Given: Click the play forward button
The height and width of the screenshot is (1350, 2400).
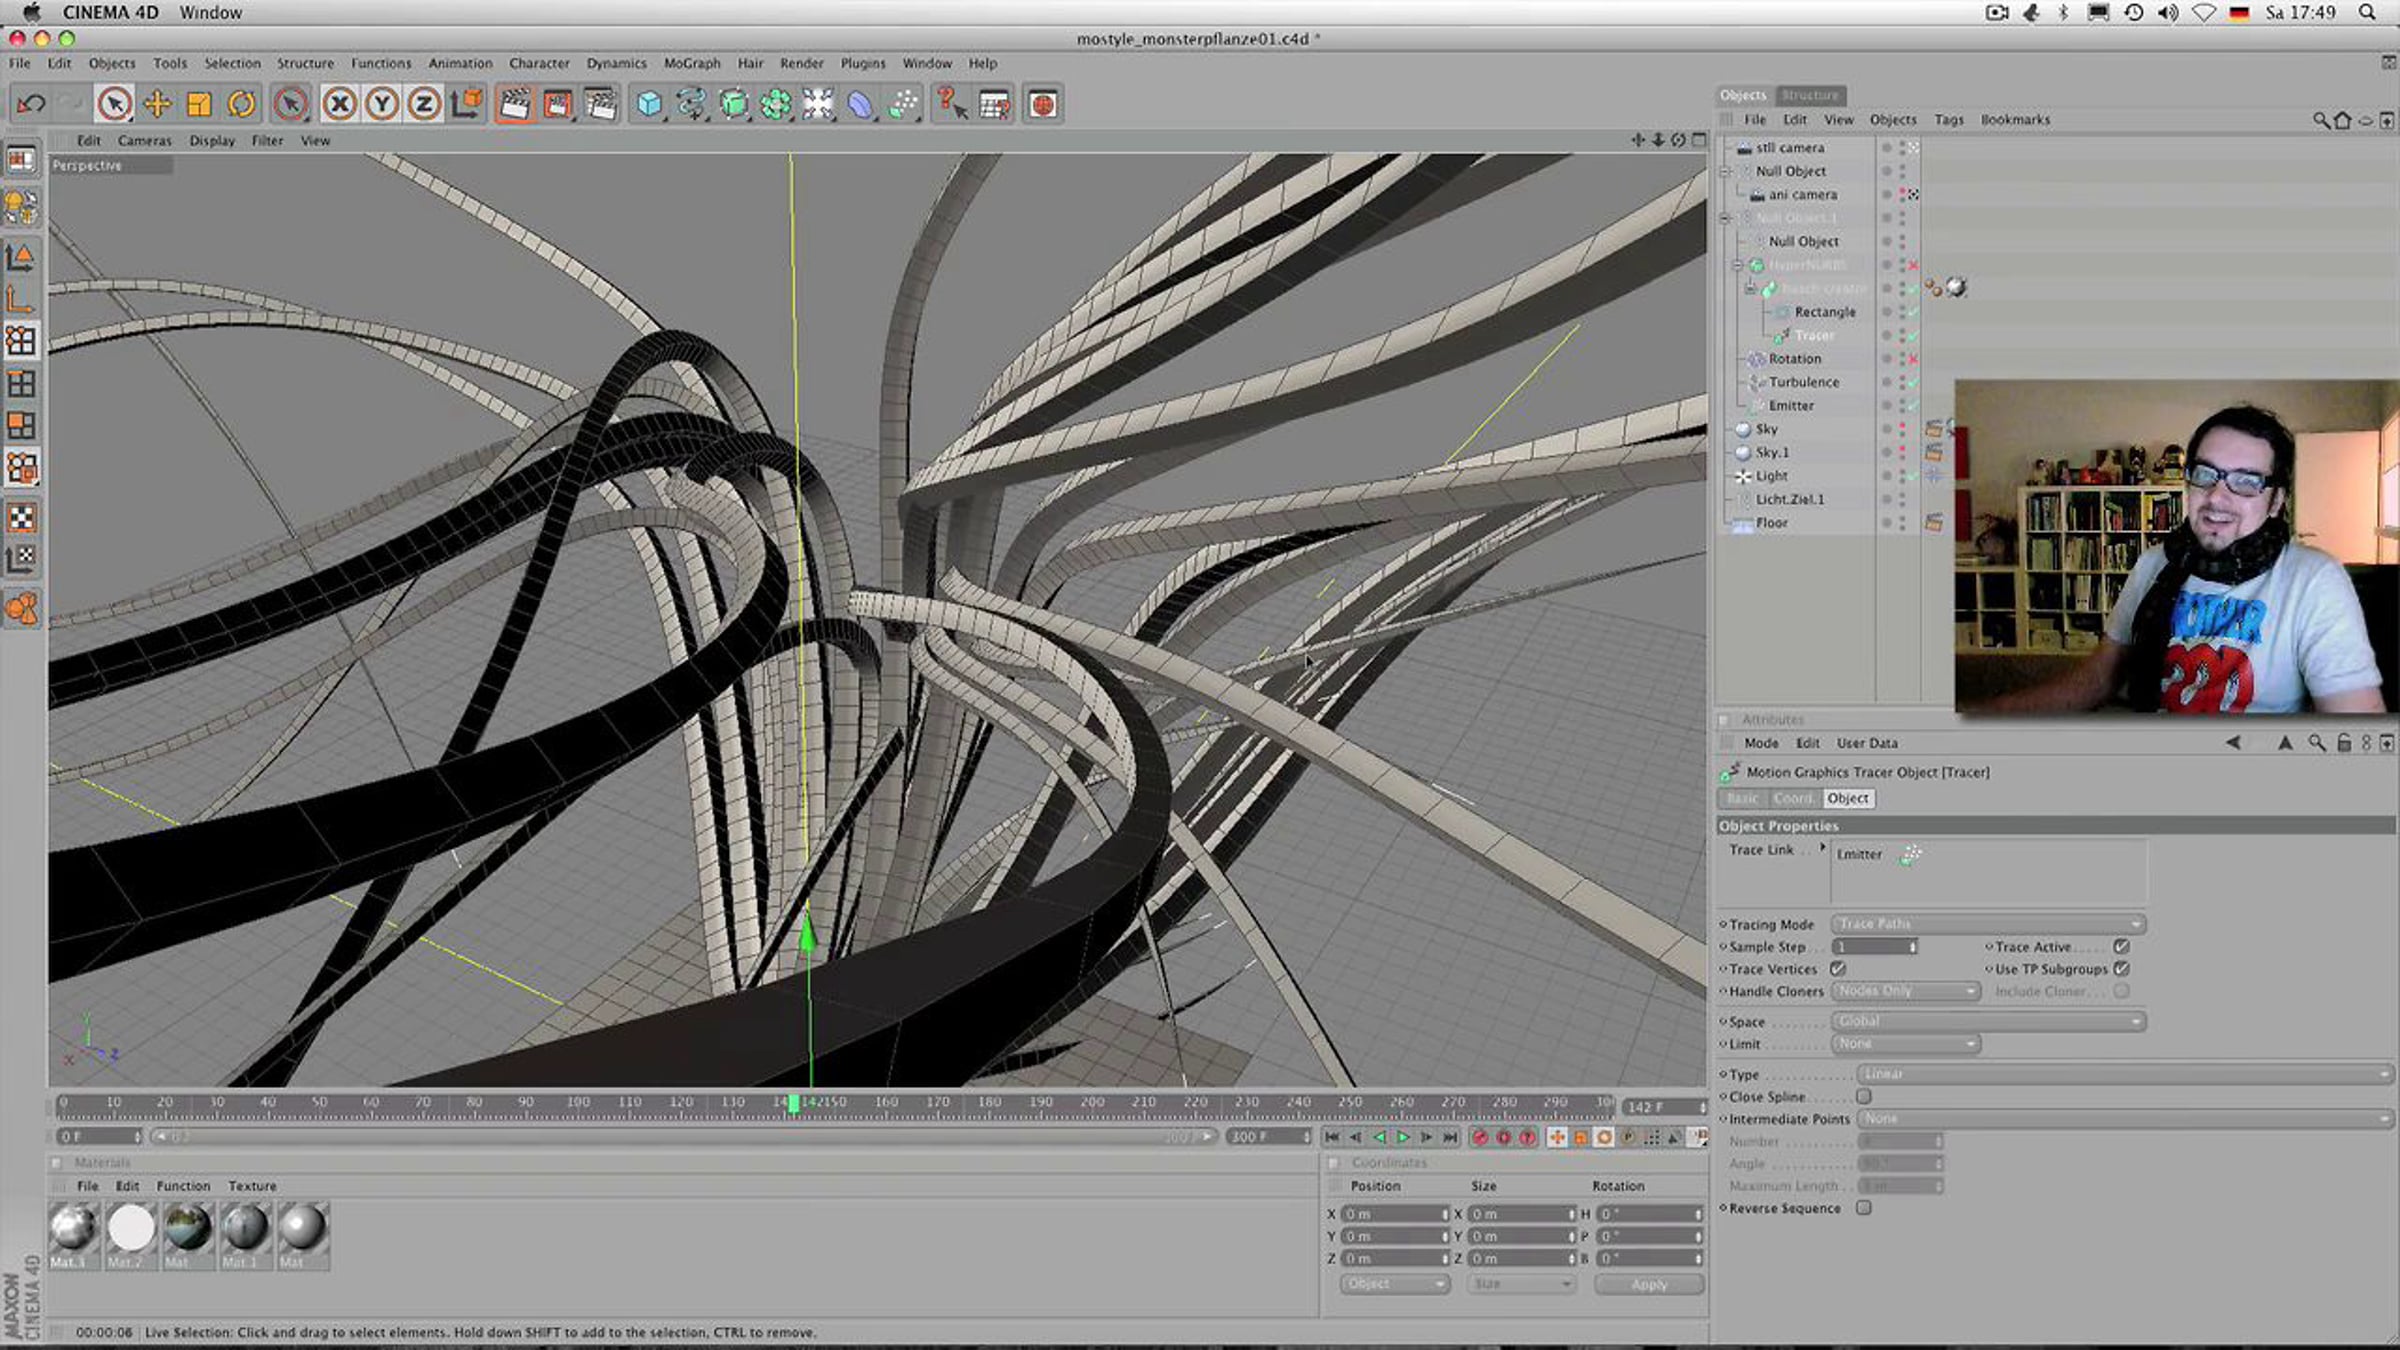Looking at the screenshot, I should pyautogui.click(x=1403, y=1137).
